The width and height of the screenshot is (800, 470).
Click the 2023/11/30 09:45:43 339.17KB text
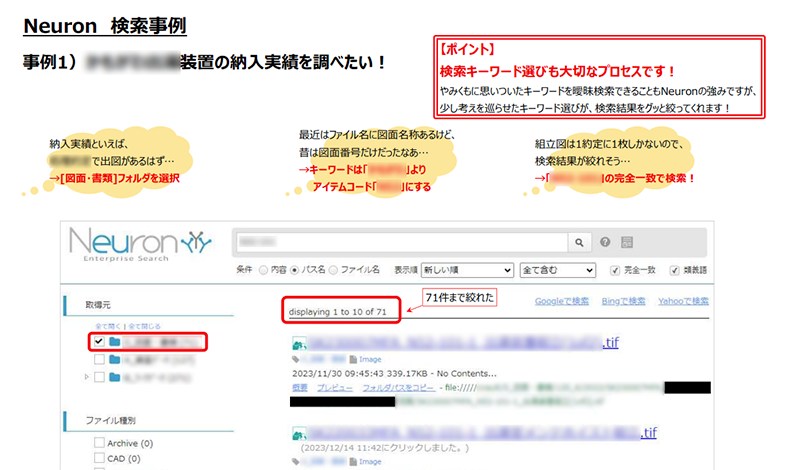pos(361,374)
